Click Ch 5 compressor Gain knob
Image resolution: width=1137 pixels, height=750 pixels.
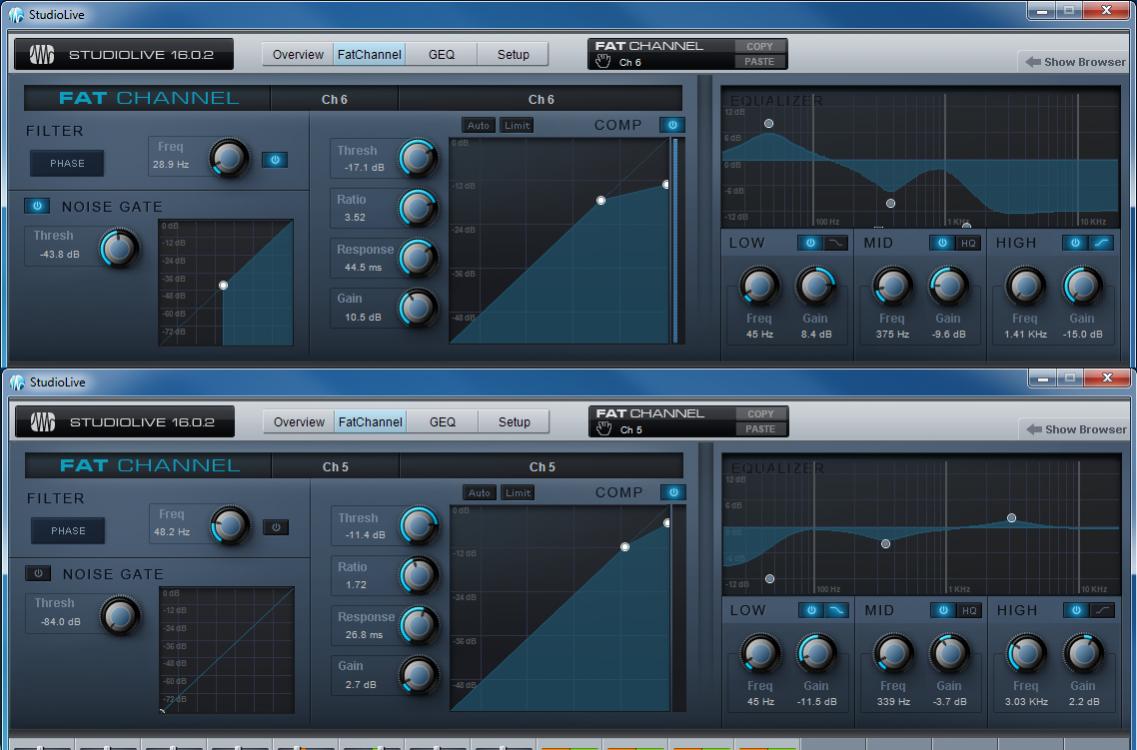[418, 675]
